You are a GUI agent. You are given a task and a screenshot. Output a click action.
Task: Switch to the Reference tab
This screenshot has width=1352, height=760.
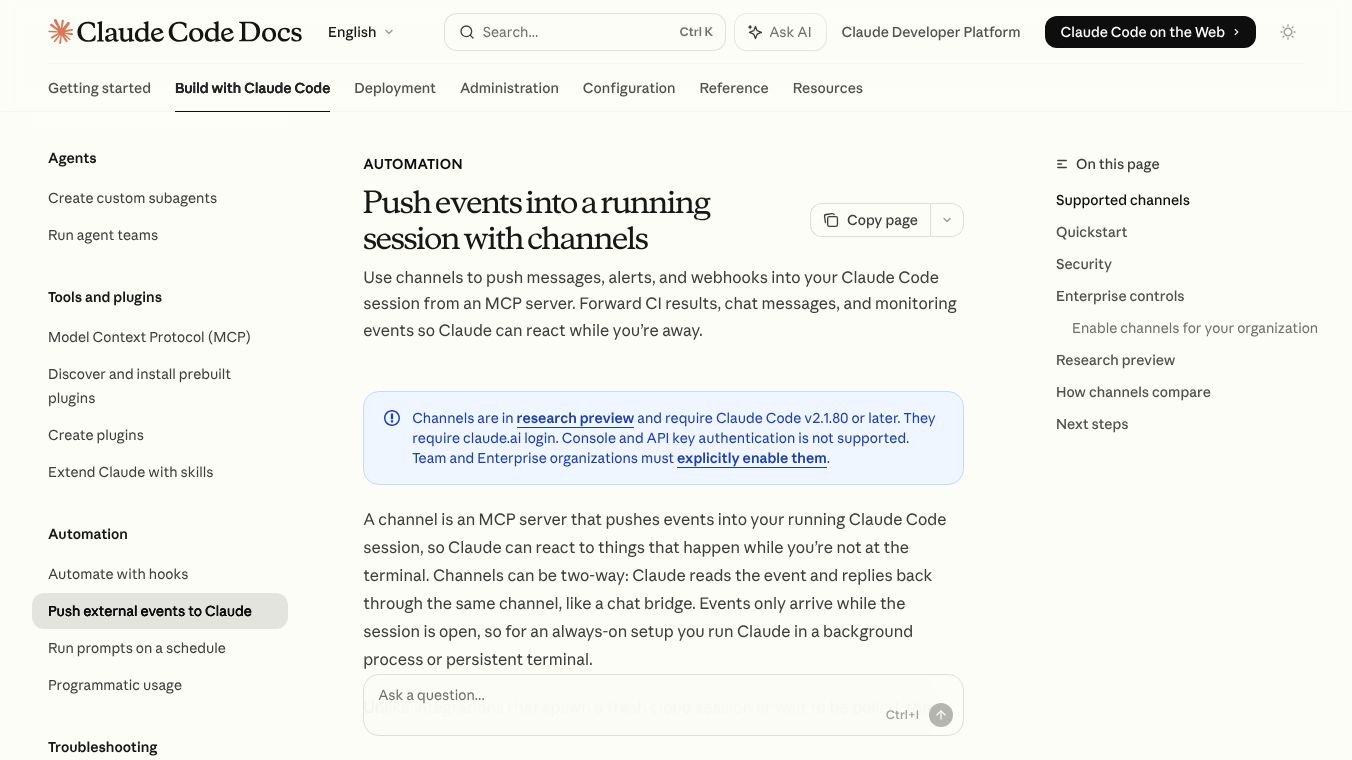coord(734,88)
